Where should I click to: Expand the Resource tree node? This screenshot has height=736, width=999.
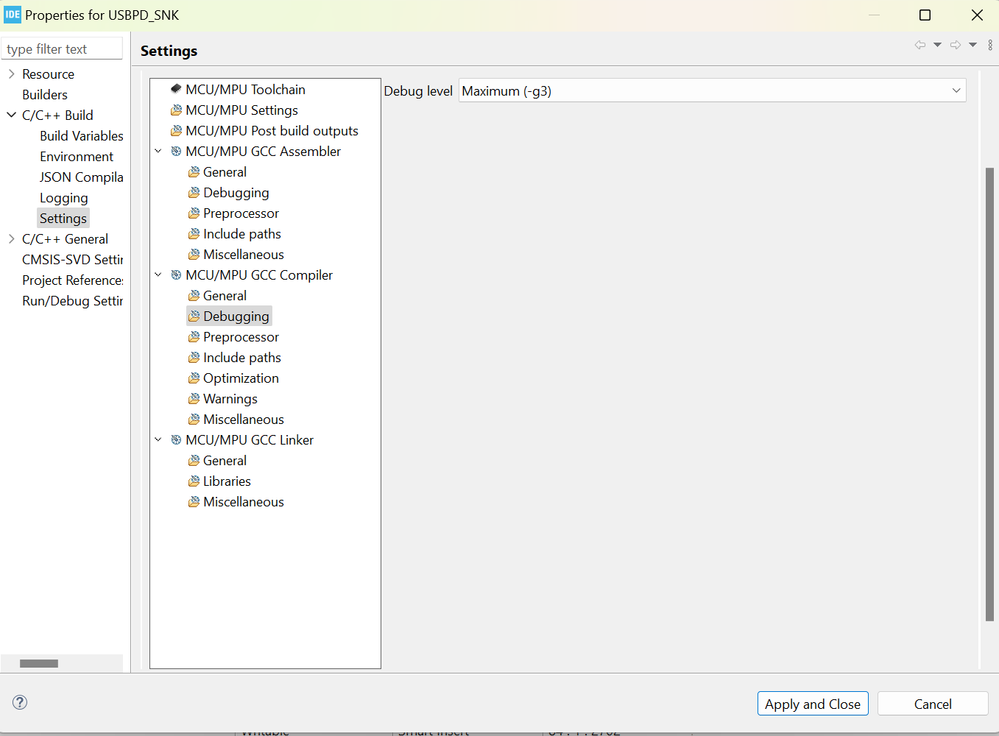coord(11,74)
